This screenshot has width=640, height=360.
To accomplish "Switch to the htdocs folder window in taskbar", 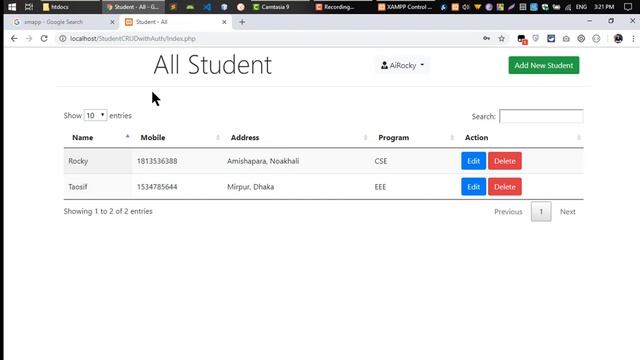I will 69,7.
